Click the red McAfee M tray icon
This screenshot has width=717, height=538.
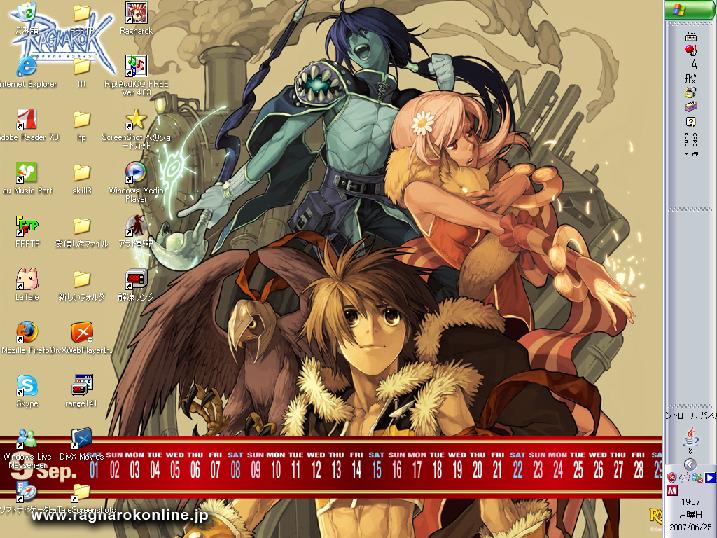click(673, 491)
